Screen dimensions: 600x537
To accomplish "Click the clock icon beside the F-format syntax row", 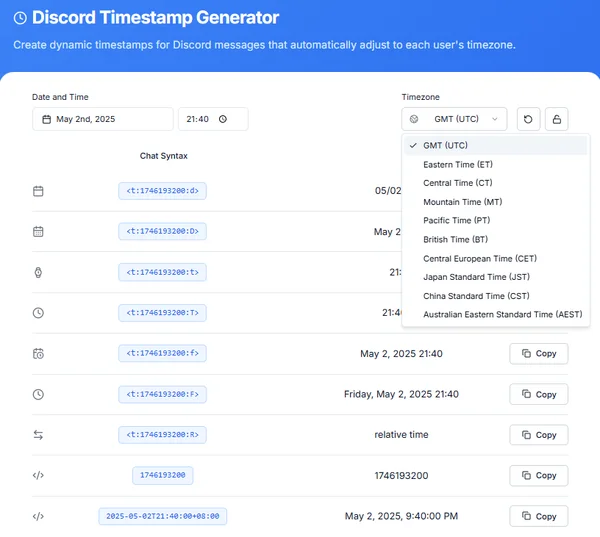I will coord(38,394).
